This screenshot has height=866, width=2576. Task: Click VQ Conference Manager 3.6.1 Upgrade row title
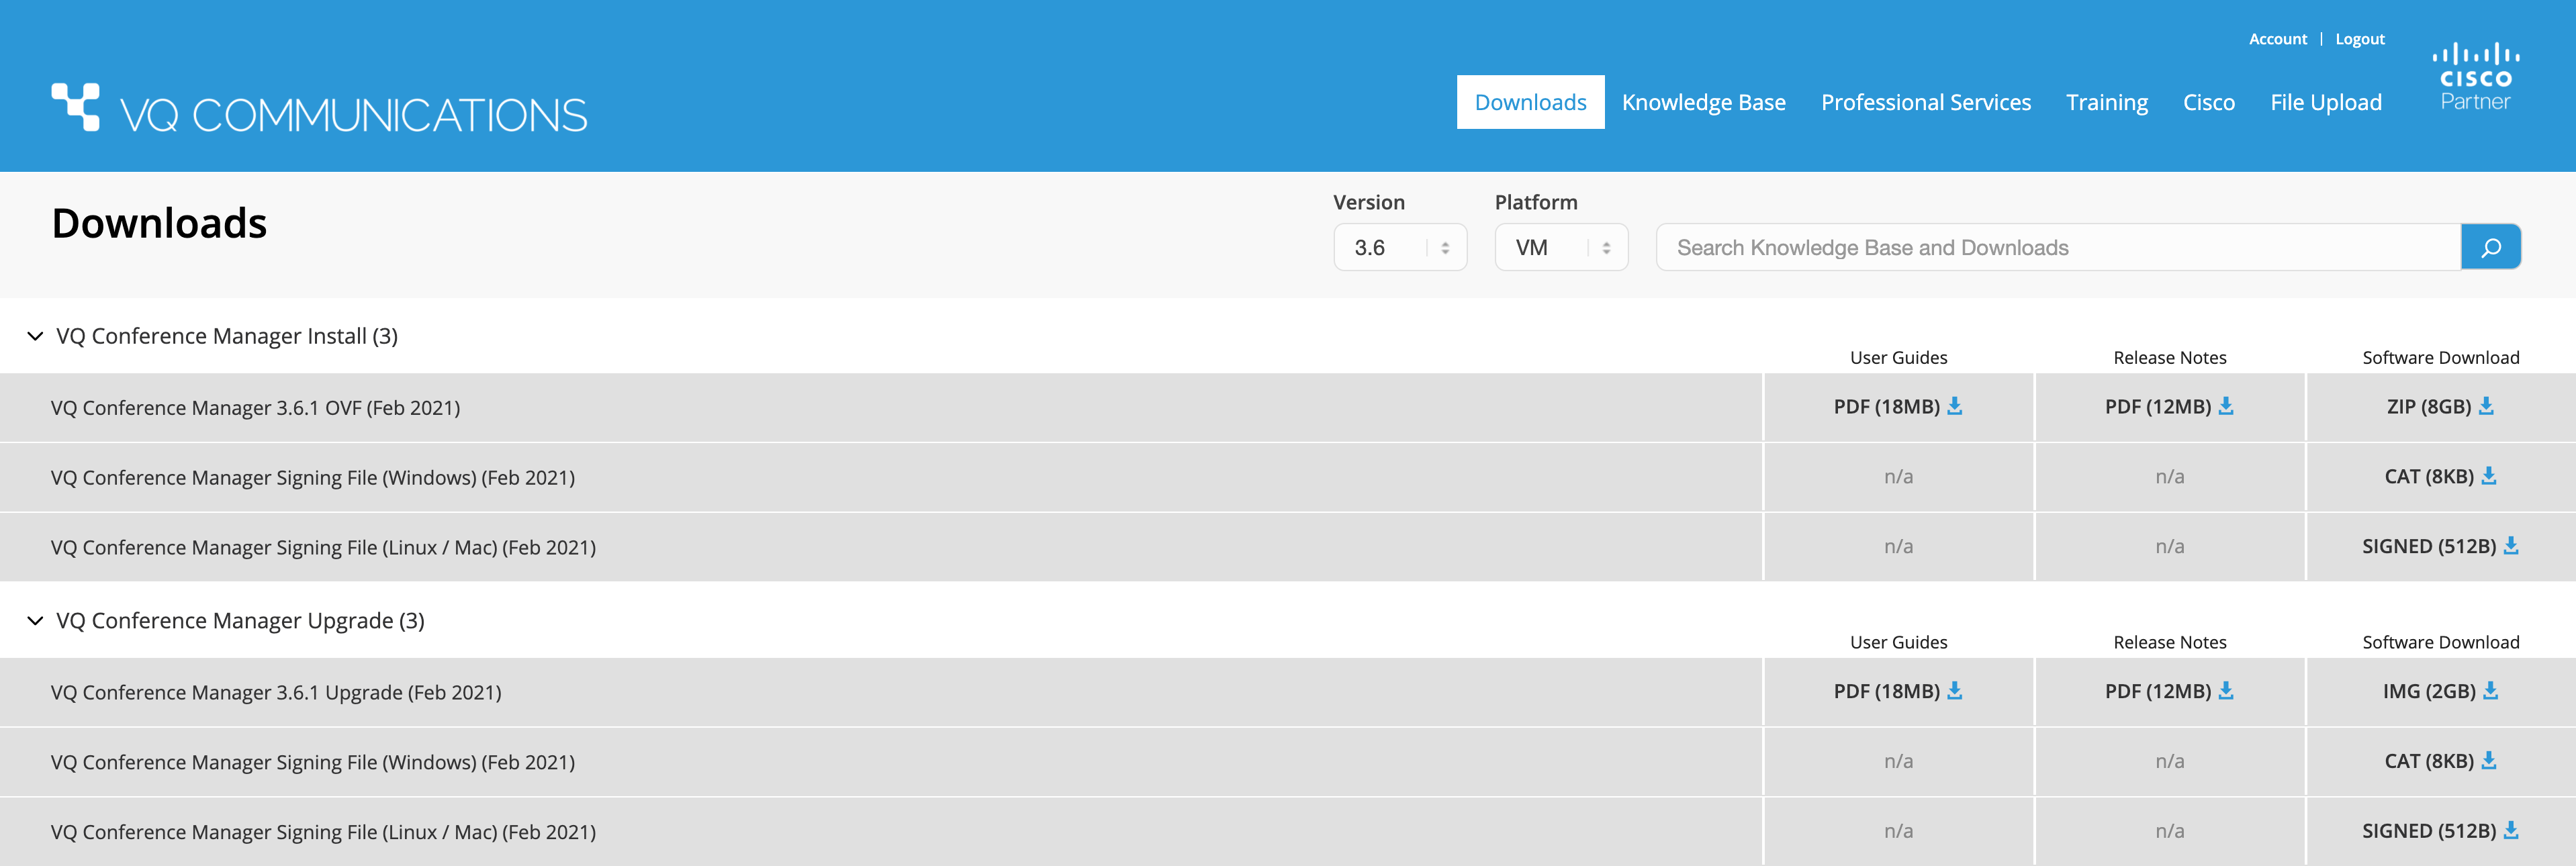276,693
